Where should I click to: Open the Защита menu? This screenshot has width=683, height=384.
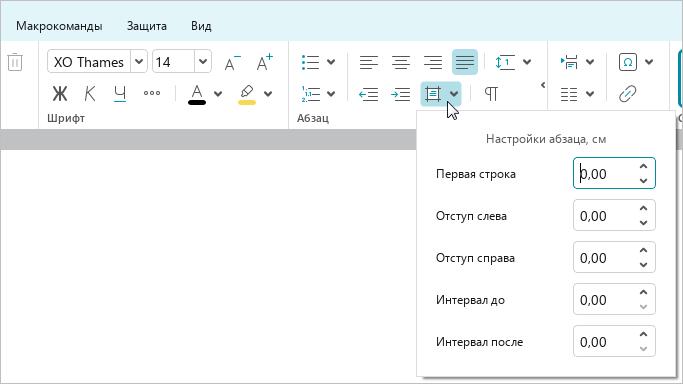click(147, 26)
